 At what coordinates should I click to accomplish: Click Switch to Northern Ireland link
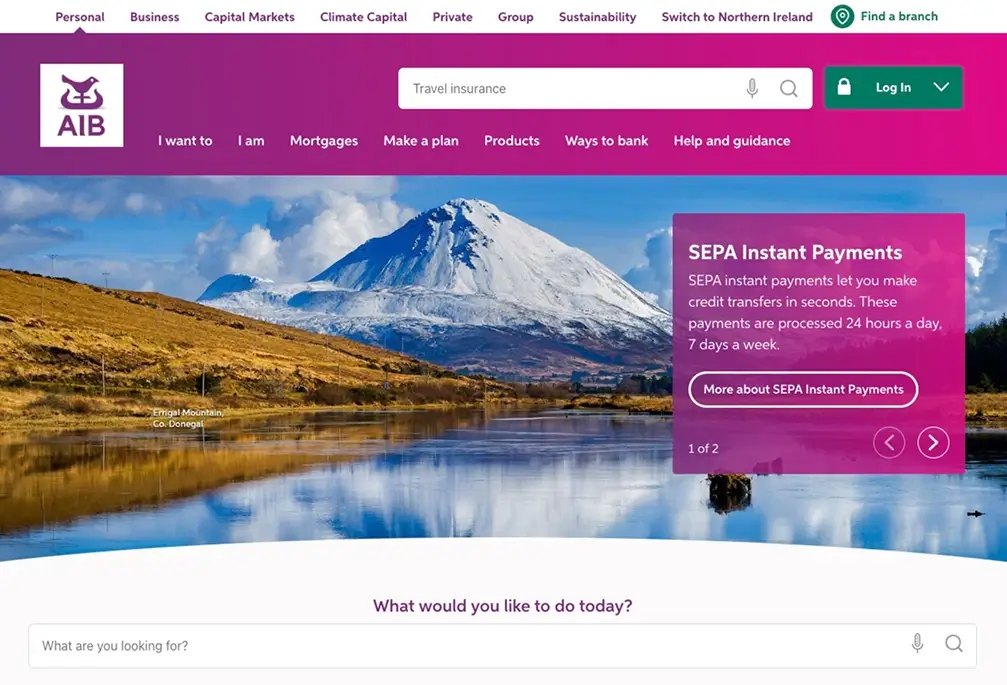point(737,17)
